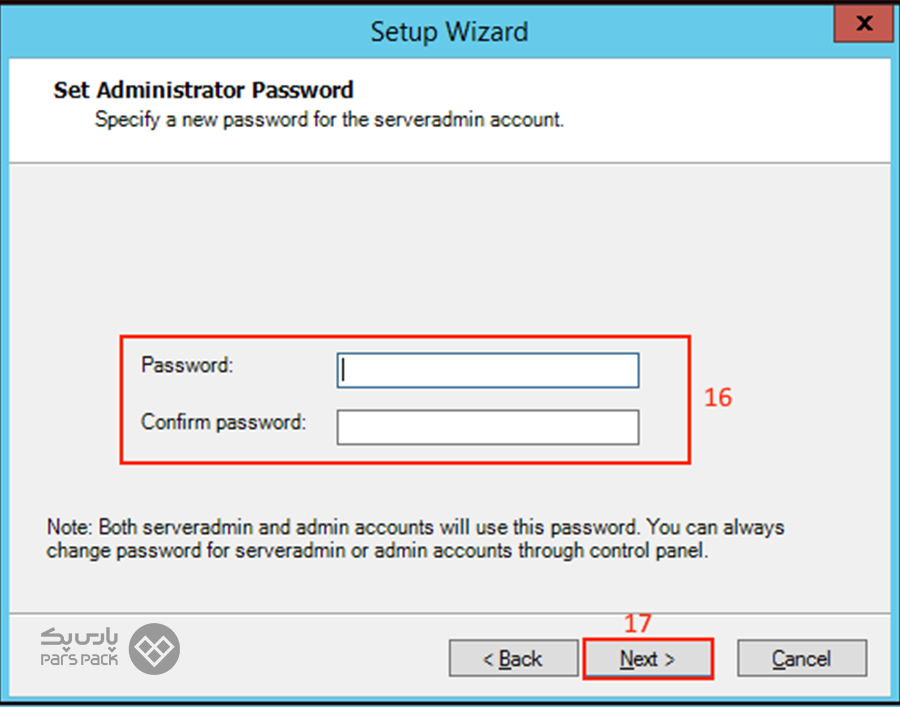Click the Pars Pack diamond logo icon
The width and height of the screenshot is (900, 707).
click(155, 647)
